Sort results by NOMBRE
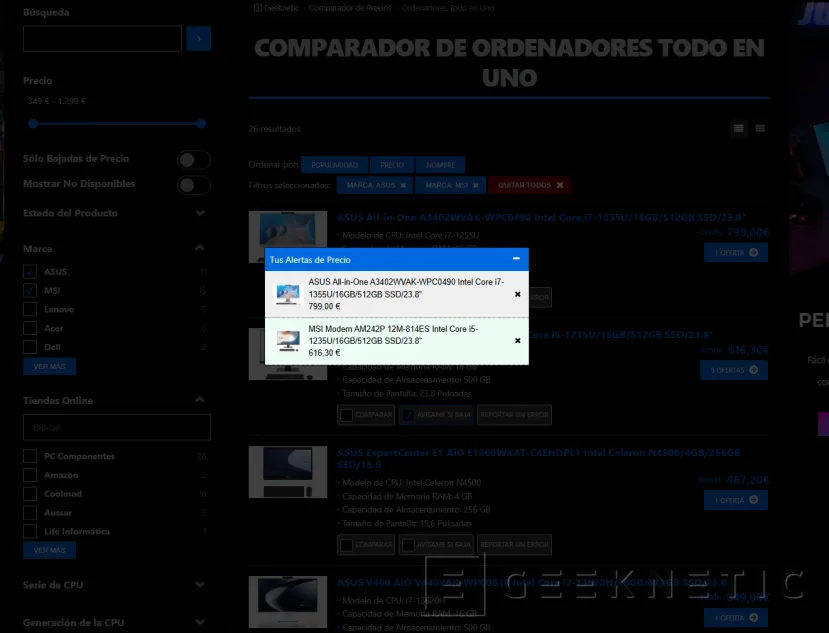 [440, 165]
